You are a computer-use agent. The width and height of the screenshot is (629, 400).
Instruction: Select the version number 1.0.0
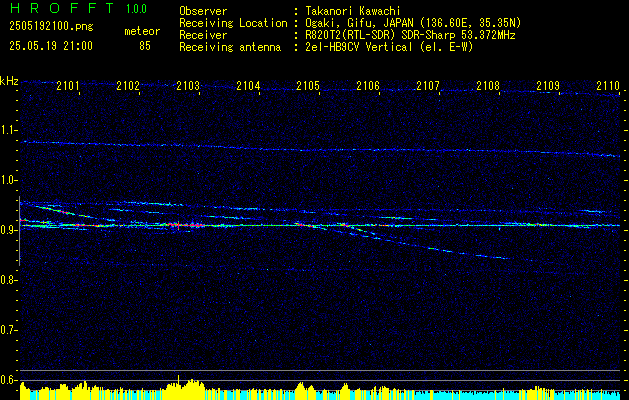click(x=136, y=8)
